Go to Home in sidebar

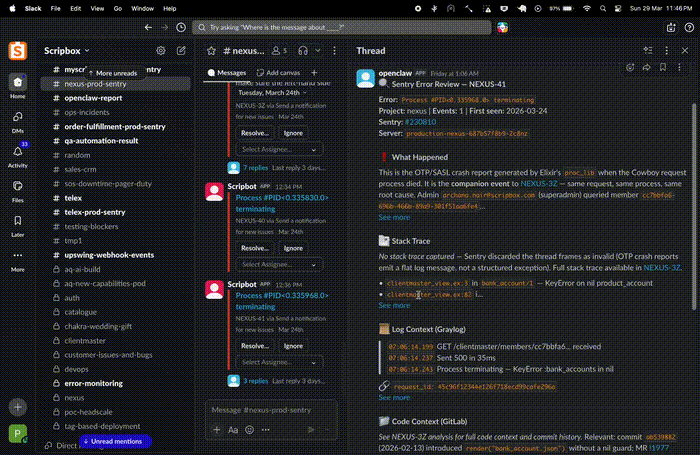coord(18,86)
